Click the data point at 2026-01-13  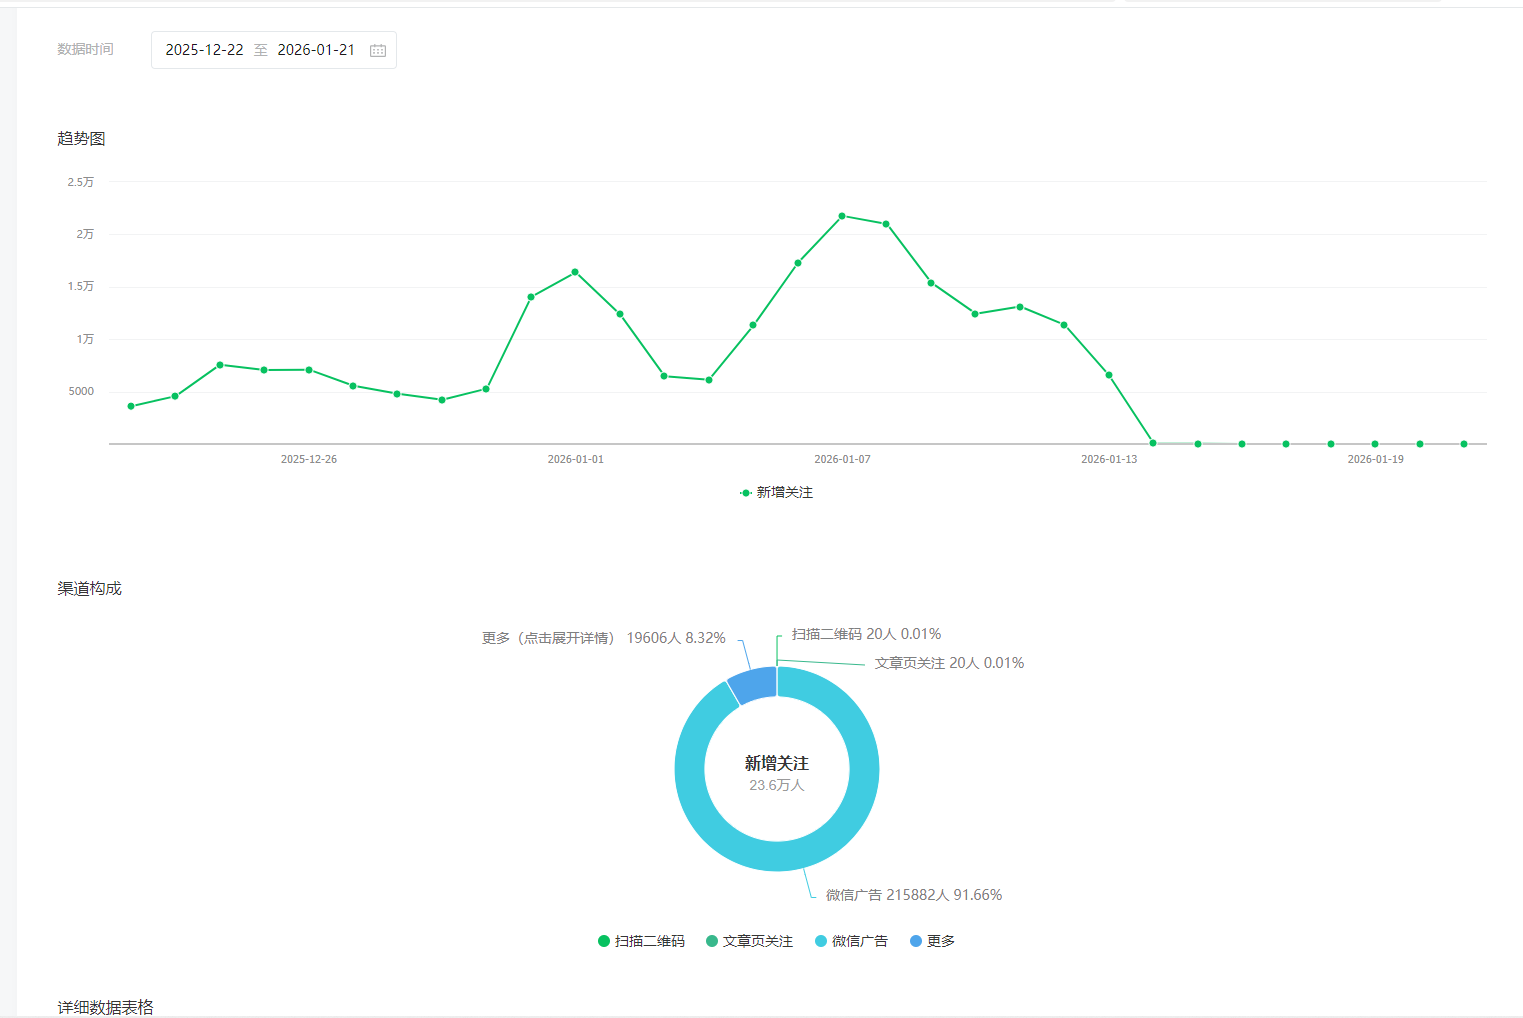click(x=1109, y=375)
